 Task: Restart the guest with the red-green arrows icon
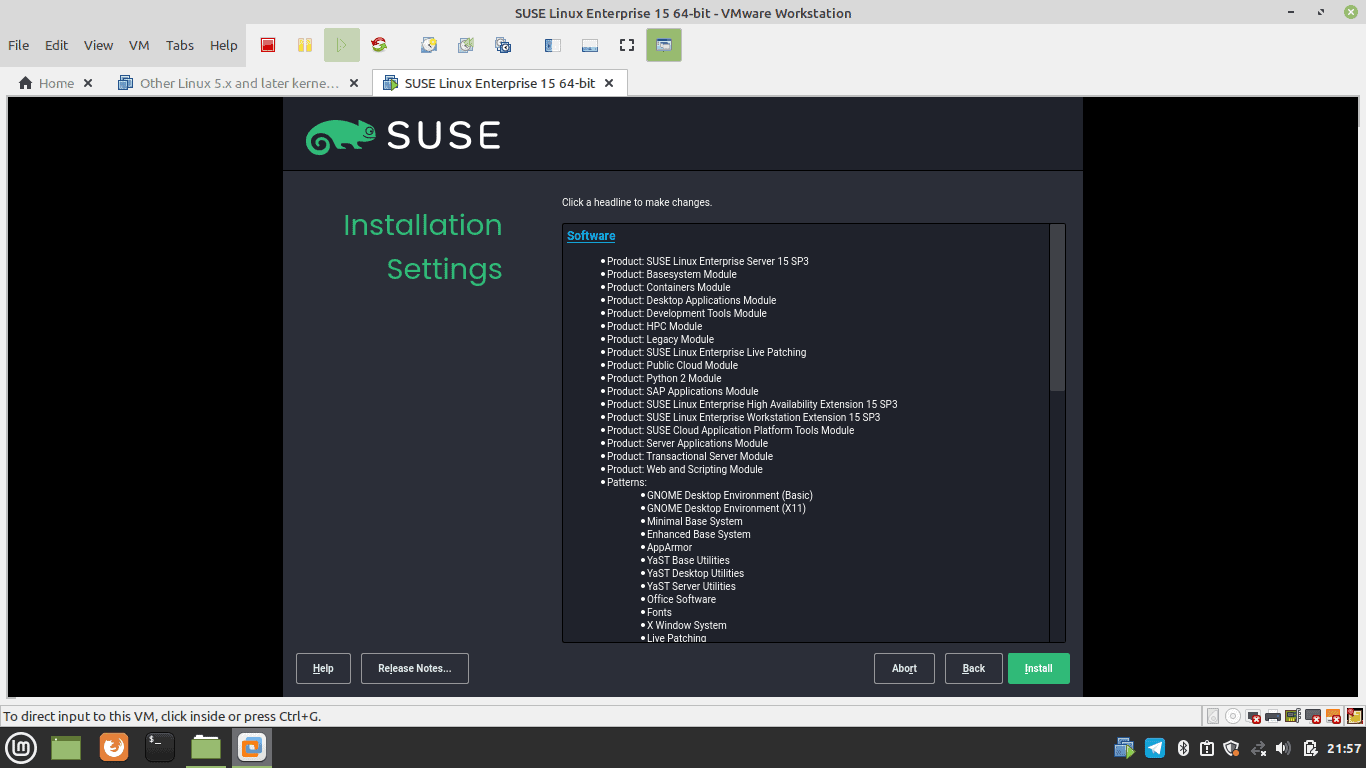378,45
